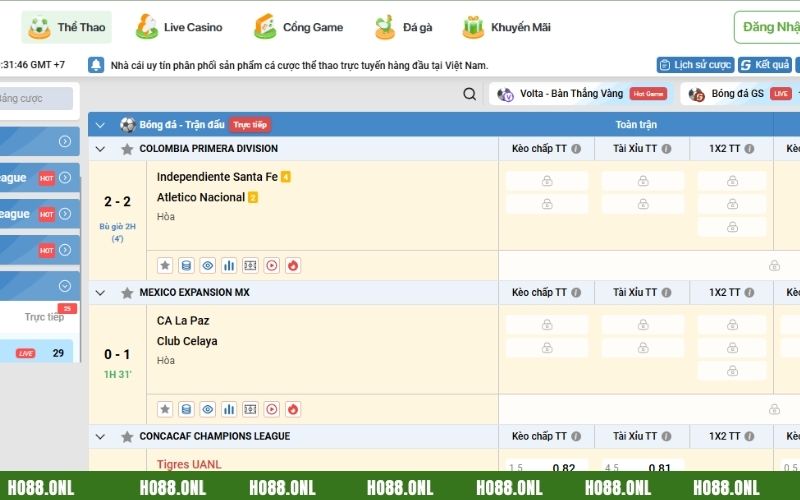
Task: Click info icon beside CONCACAF Tài Xỉu TT
Action: pyautogui.click(x=666, y=437)
